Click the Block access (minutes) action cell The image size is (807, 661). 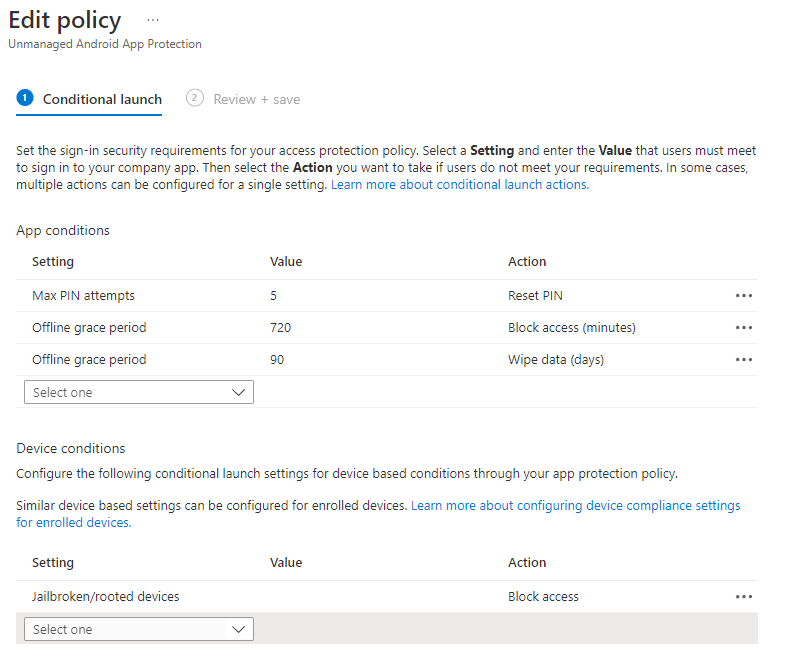(x=571, y=328)
